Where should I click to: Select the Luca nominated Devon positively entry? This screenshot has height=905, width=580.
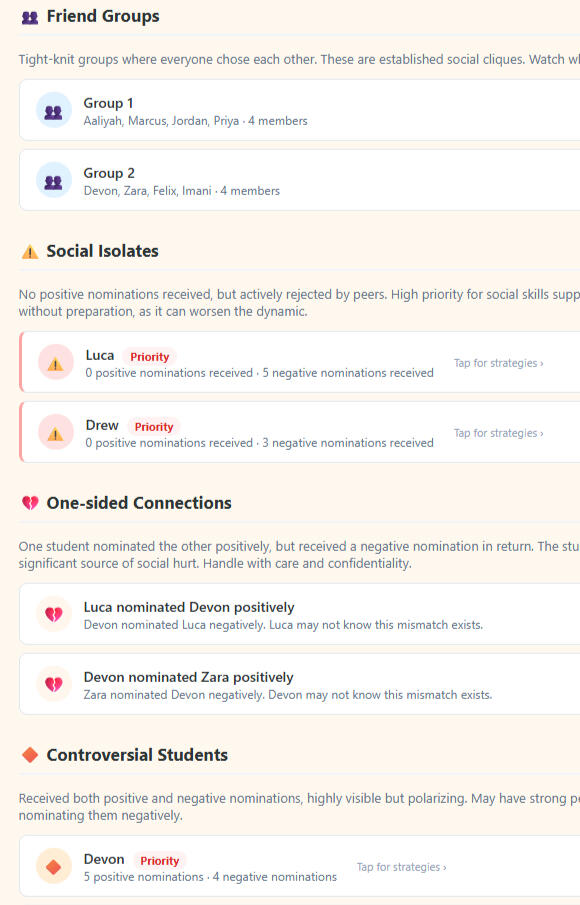300,614
